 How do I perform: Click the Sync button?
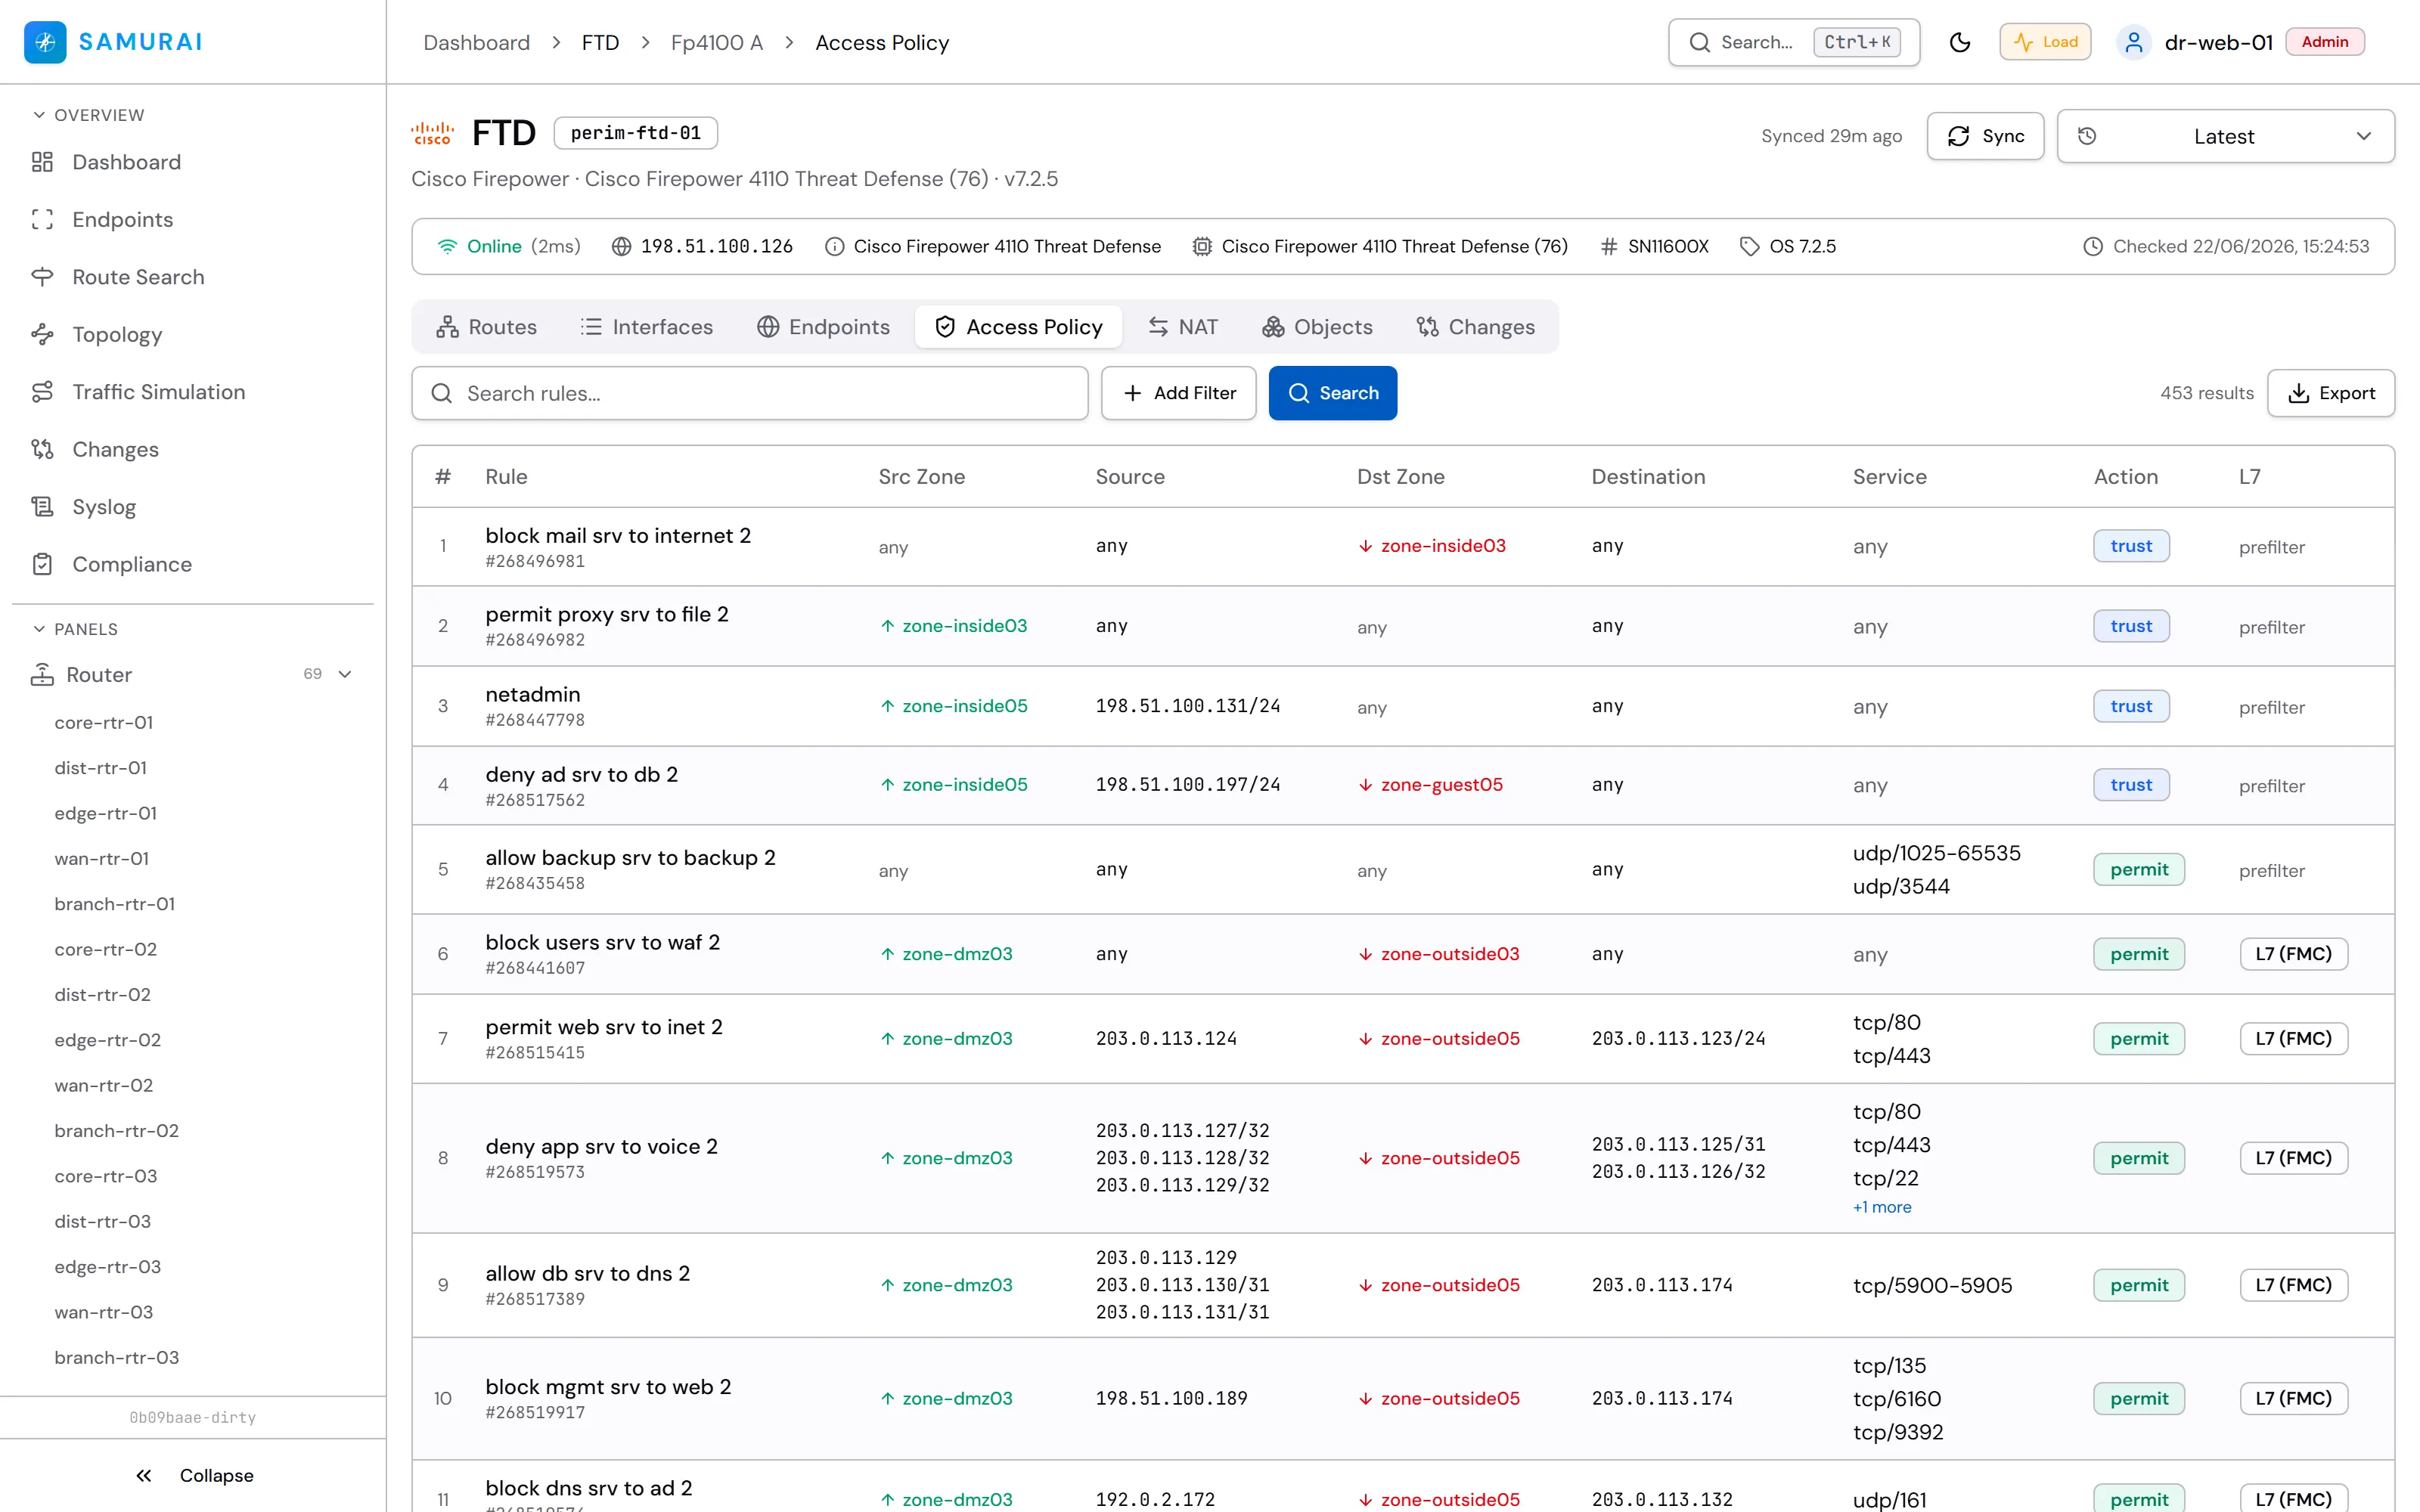[1985, 136]
